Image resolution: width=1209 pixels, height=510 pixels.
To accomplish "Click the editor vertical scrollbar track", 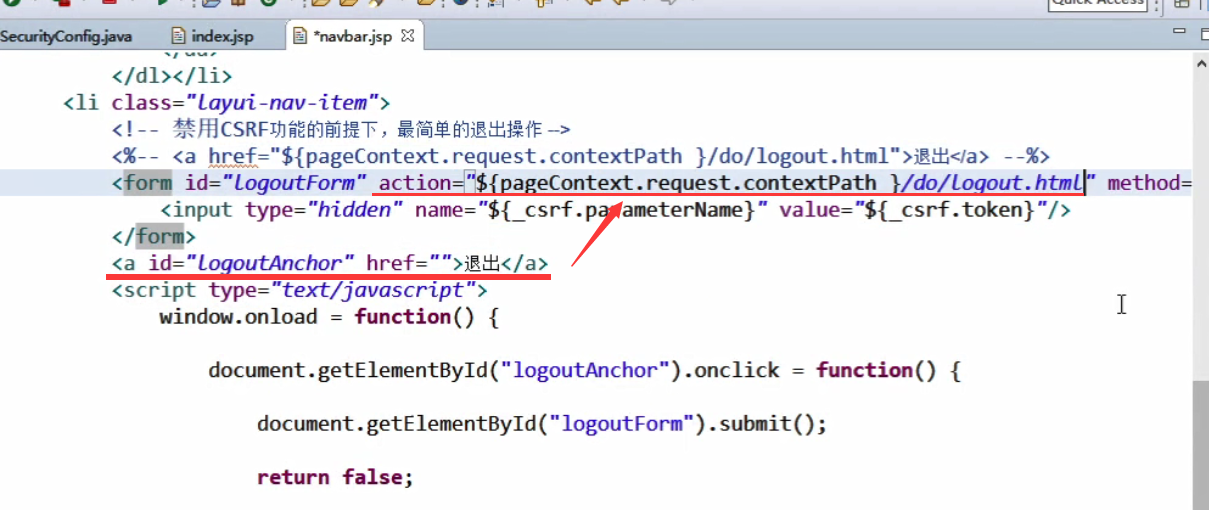I will pyautogui.click(x=1201, y=290).
